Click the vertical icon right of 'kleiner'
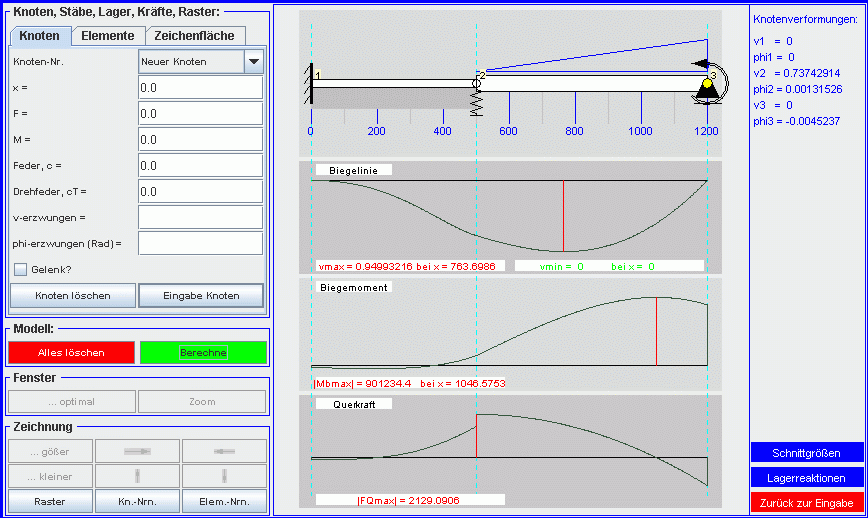Viewport: 868px width, 518px height. coord(138,476)
